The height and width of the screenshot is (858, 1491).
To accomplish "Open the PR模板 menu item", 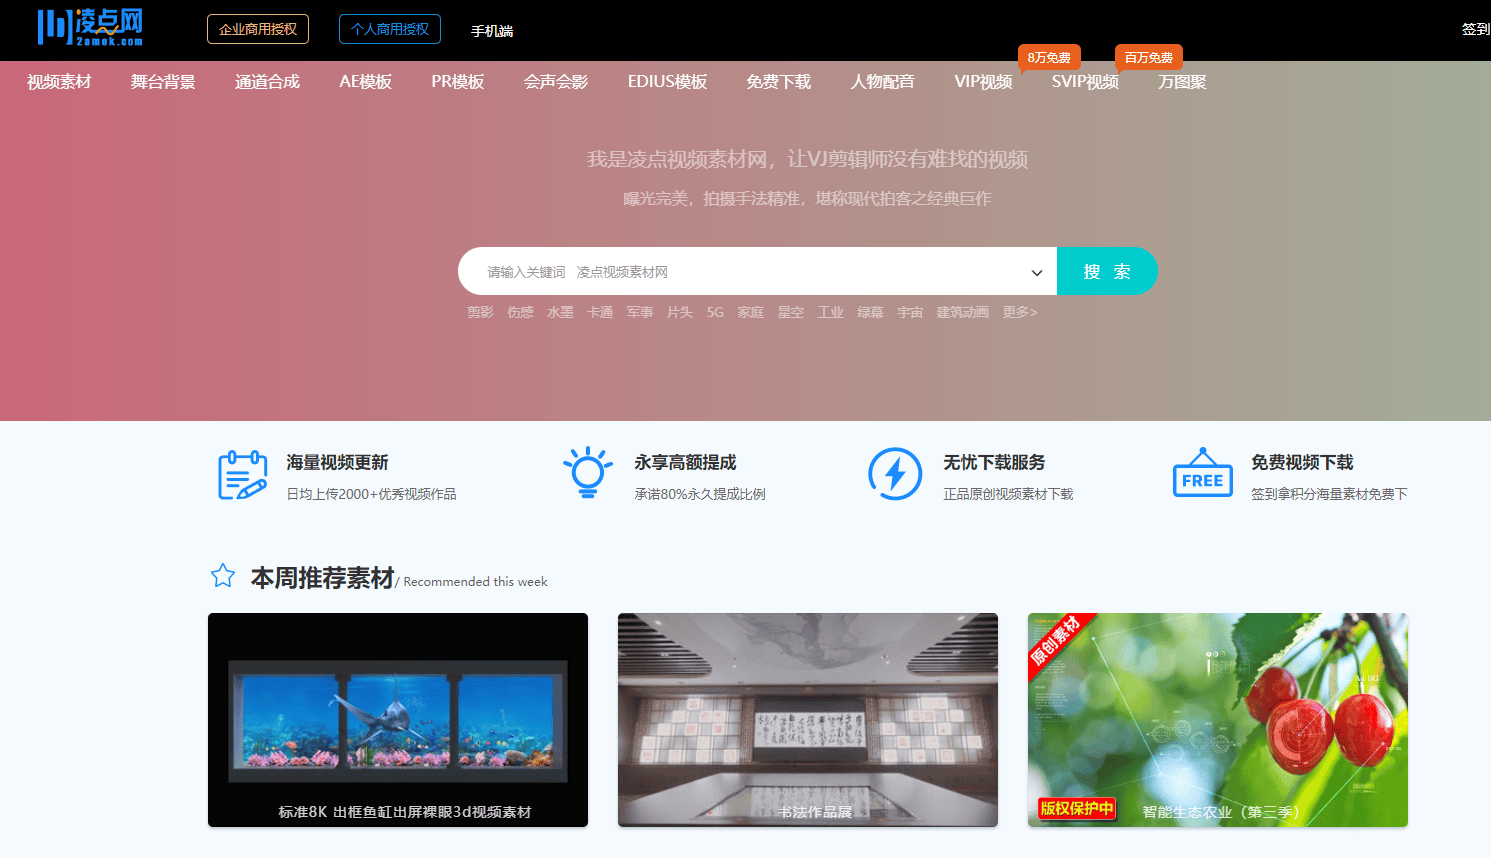I will (x=458, y=82).
